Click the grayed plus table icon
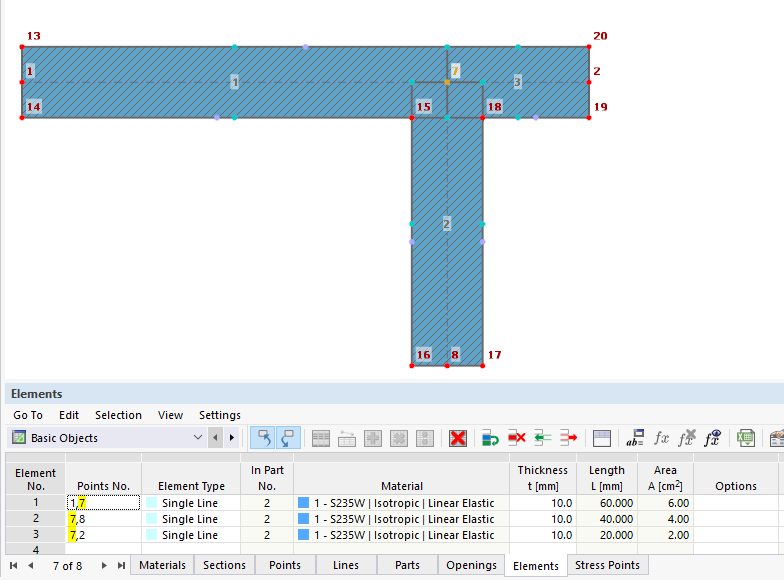This screenshot has height=580, width=784. click(x=372, y=438)
